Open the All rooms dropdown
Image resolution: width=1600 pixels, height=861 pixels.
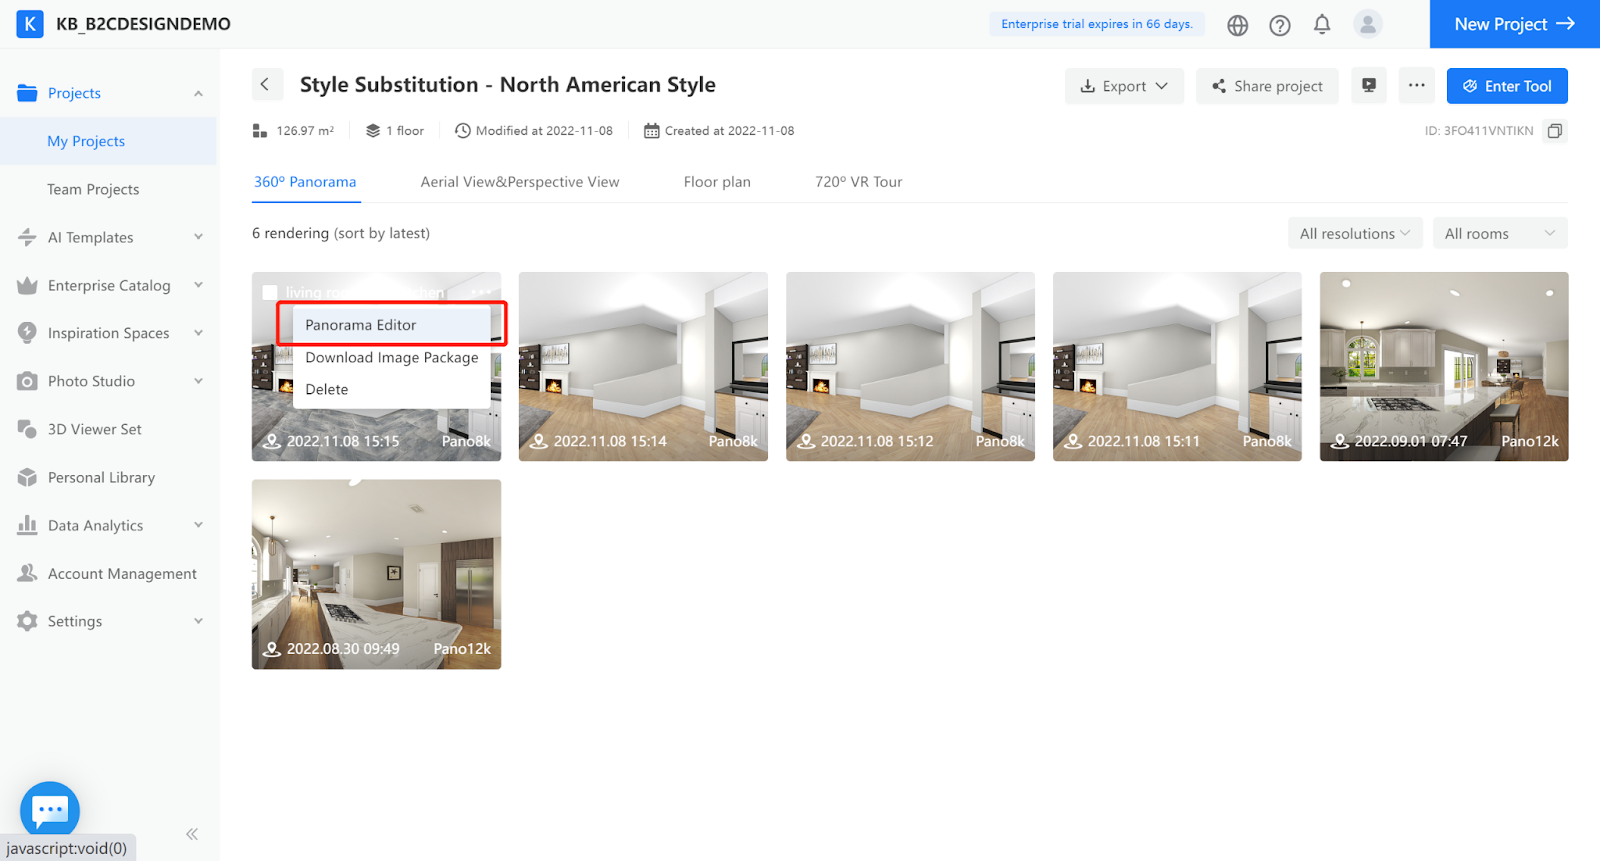click(x=1499, y=234)
